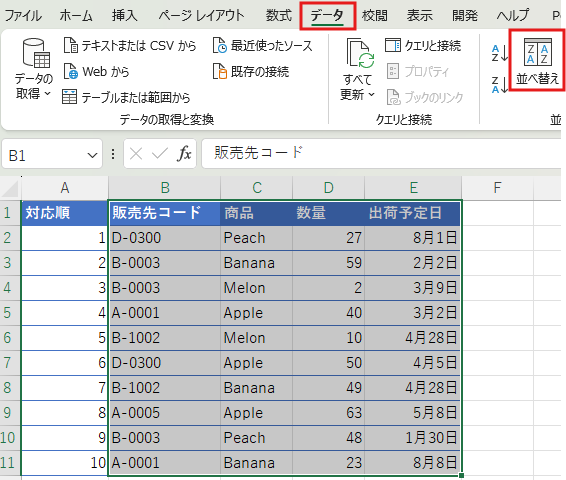Select row 6 header
This screenshot has width=566, height=480.
(x=8, y=338)
